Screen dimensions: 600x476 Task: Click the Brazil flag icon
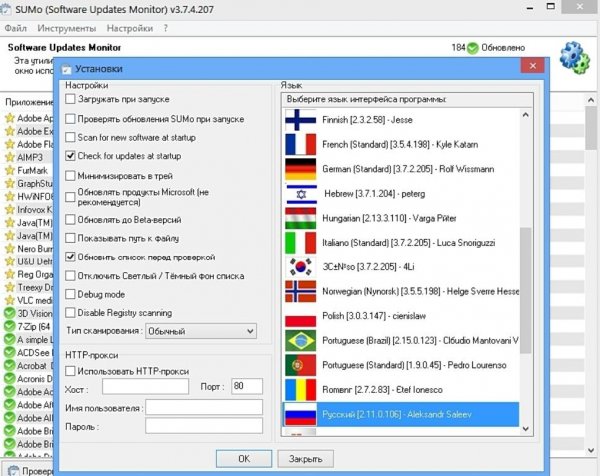pyautogui.click(x=300, y=341)
